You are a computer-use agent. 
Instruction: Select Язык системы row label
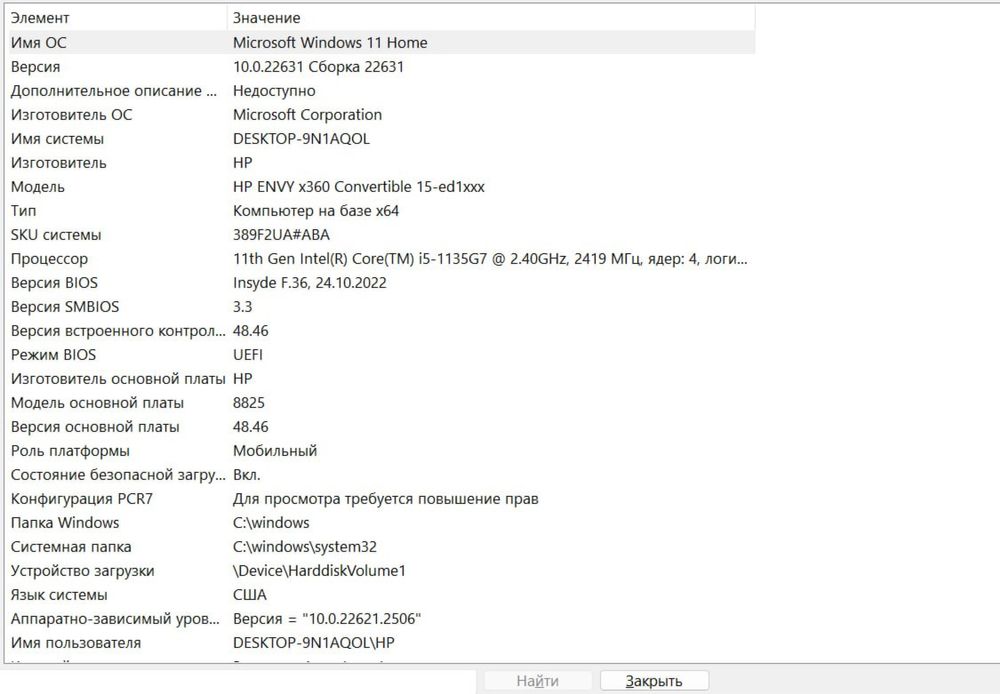[x=59, y=595]
